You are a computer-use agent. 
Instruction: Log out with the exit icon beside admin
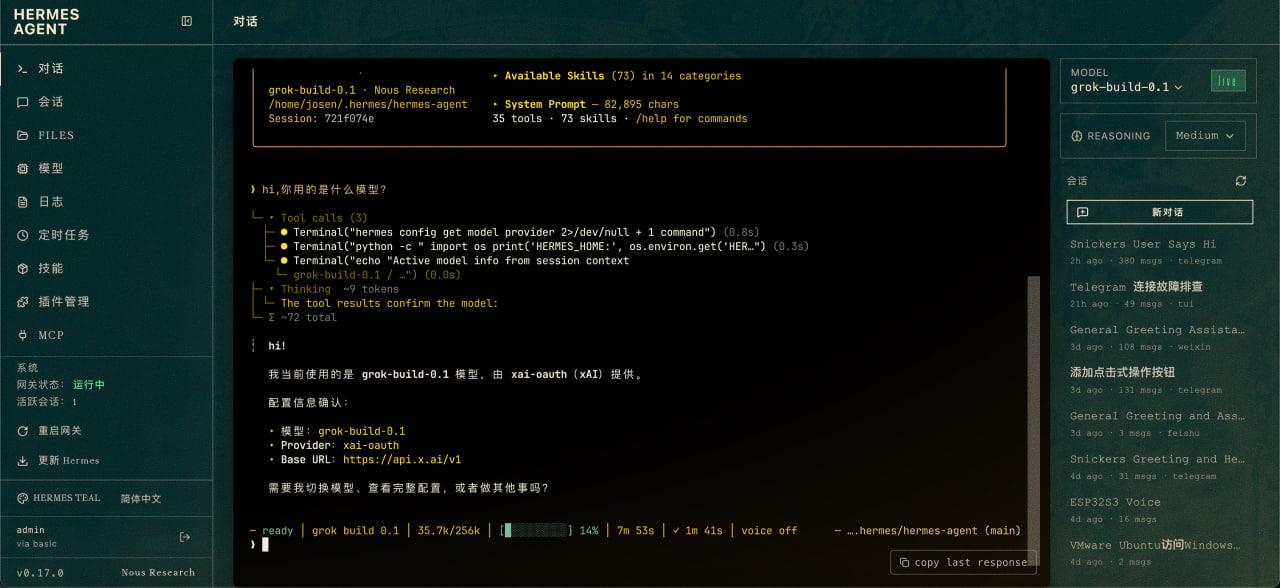(184, 537)
